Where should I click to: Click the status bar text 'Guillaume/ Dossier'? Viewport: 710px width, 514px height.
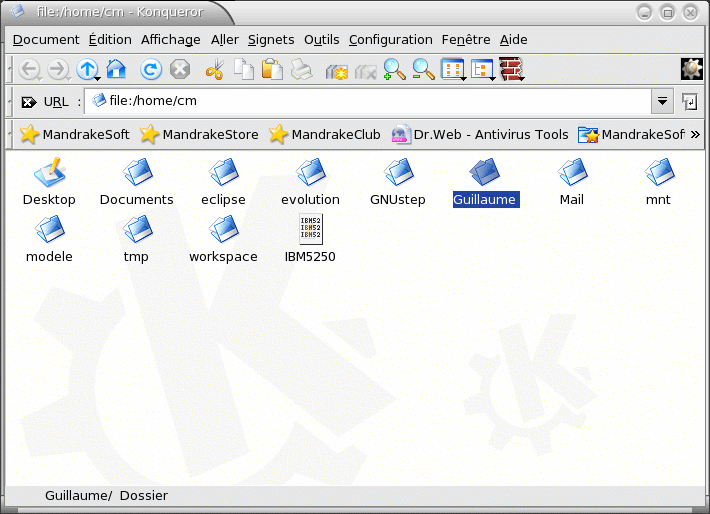106,495
